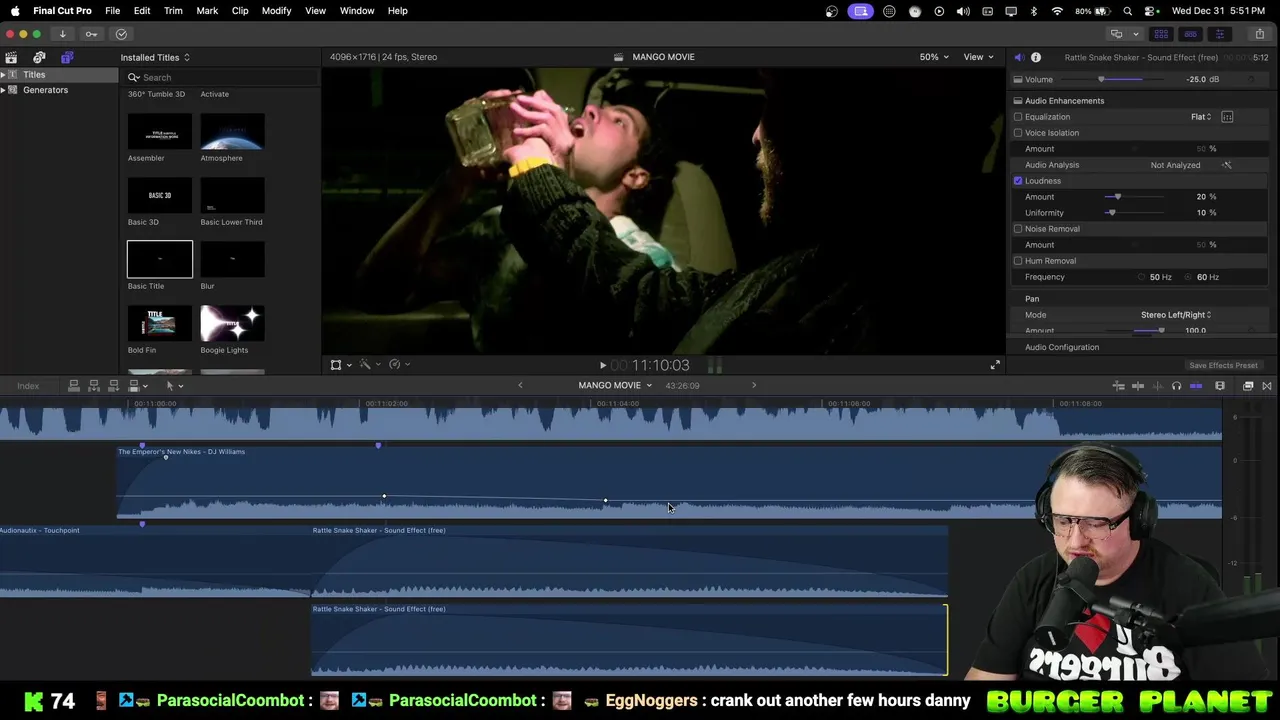This screenshot has width=1280, height=720.
Task: Enable the Equalization checkbox
Action: [x=1018, y=117]
